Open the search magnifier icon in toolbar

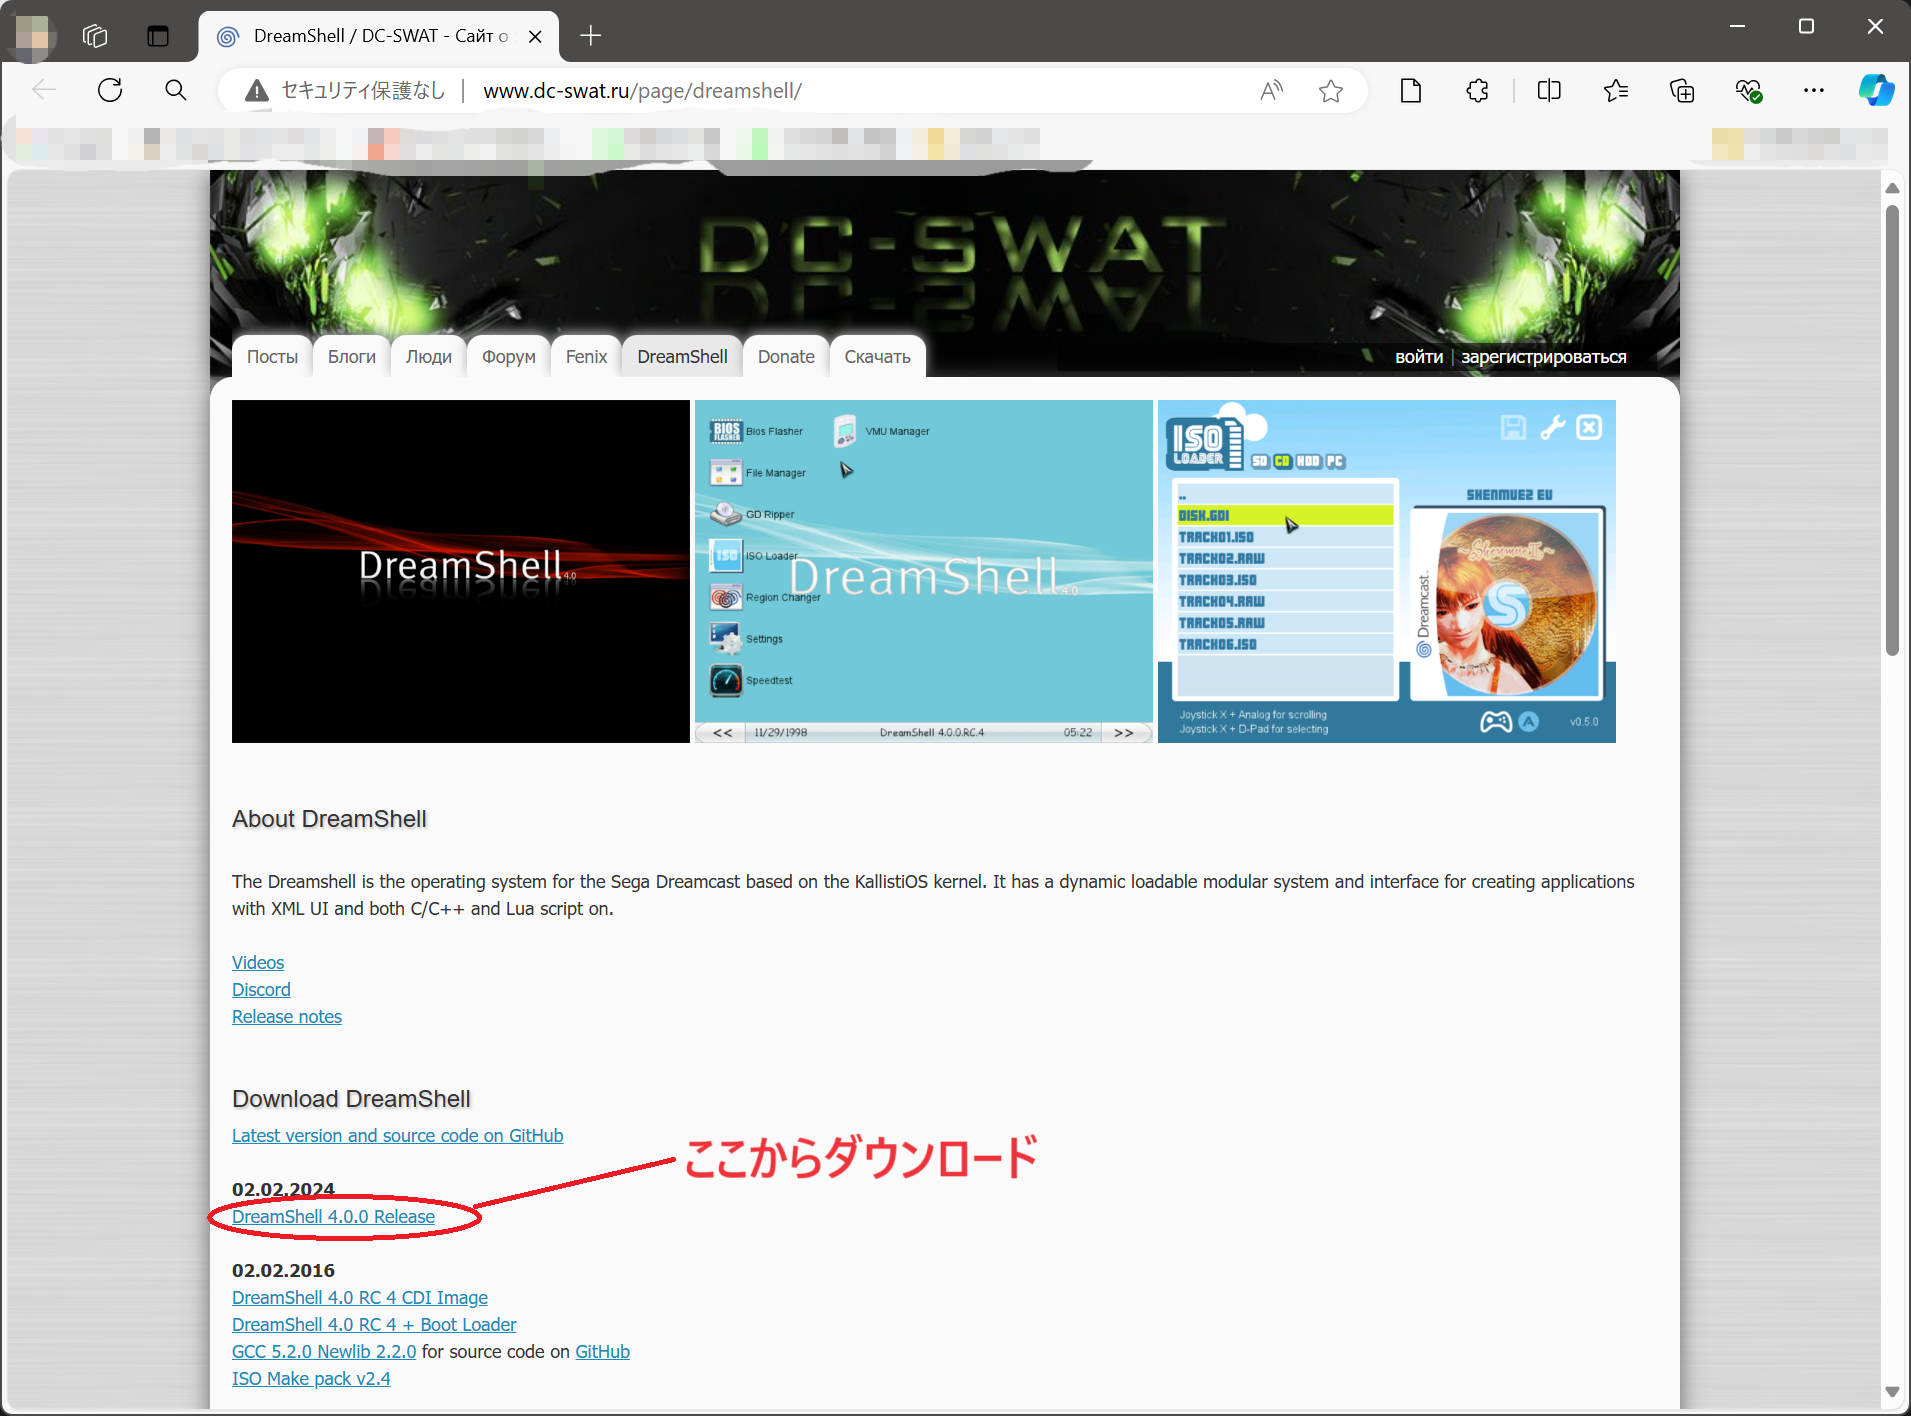click(x=176, y=91)
